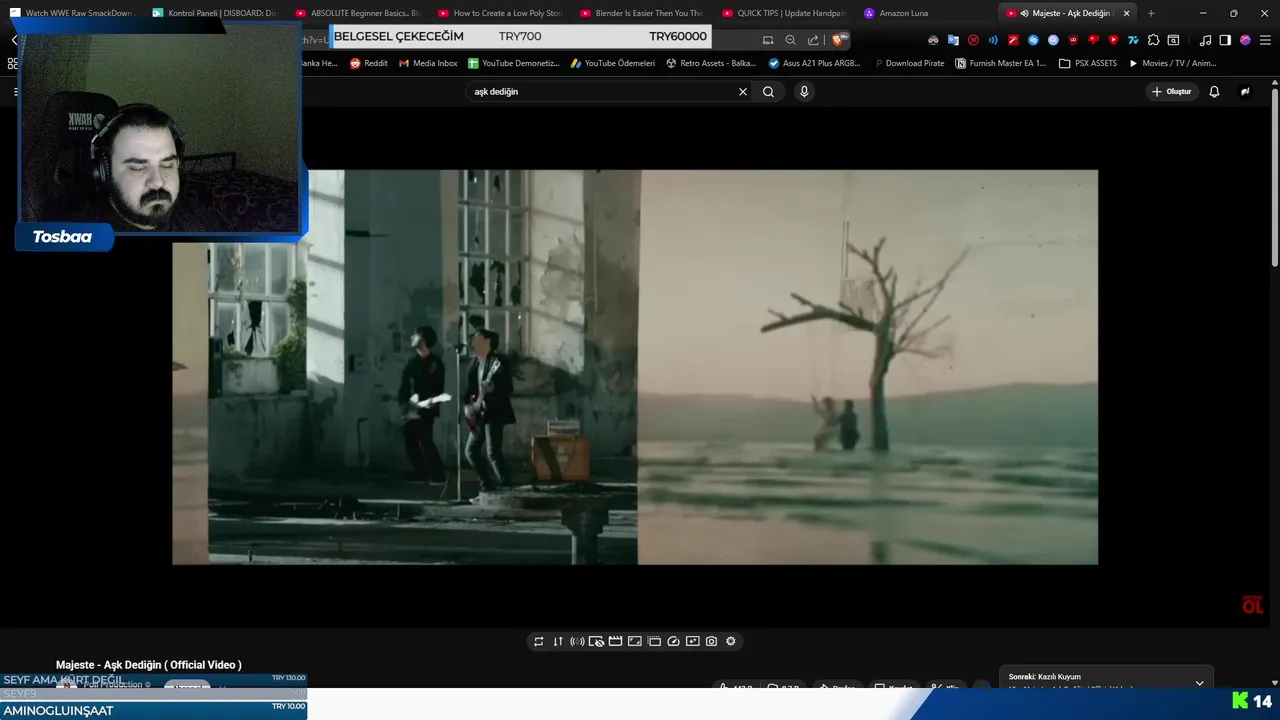Click the page vertical scrollbar

[x=1274, y=178]
